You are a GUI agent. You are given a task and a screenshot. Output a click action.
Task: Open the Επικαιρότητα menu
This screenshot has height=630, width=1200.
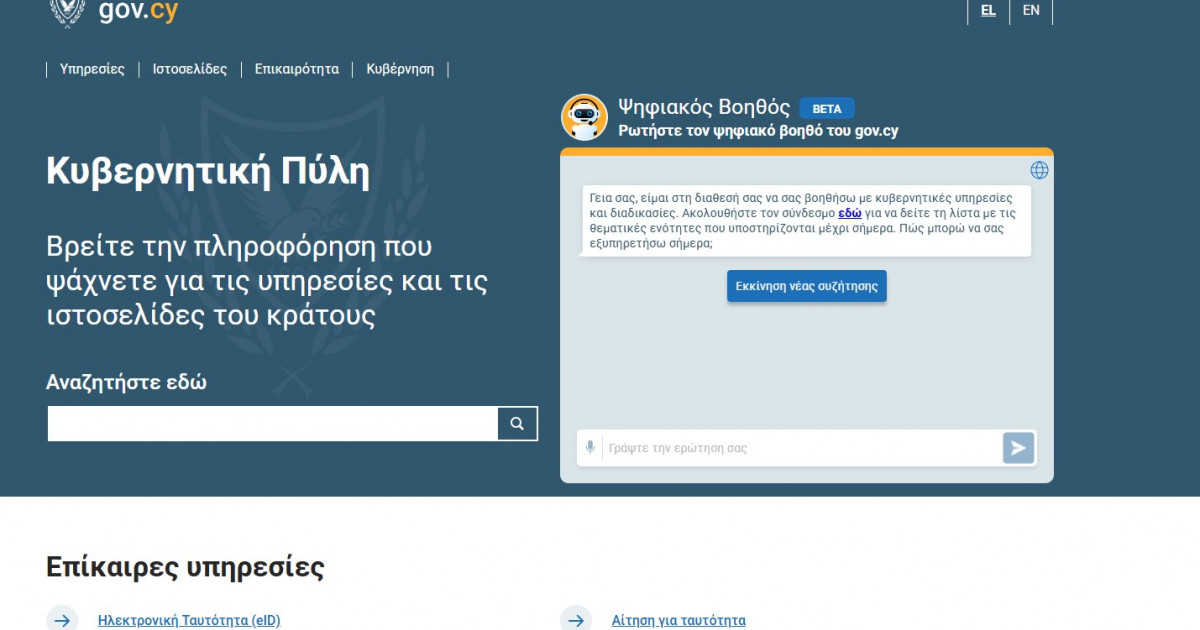(x=296, y=69)
